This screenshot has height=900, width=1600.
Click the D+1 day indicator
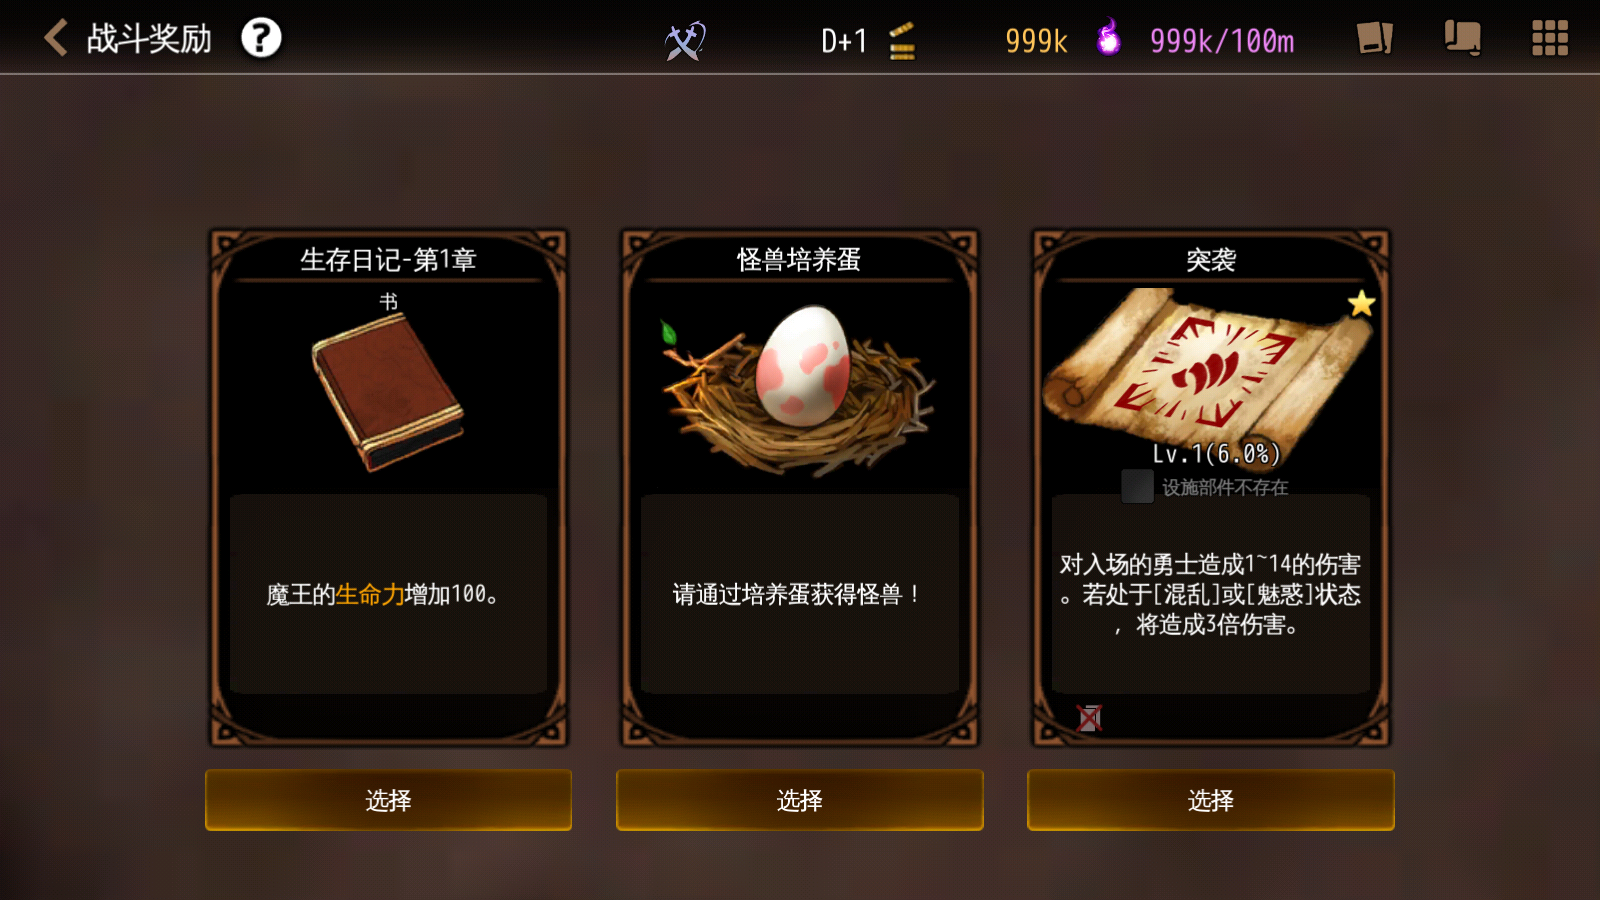coord(844,41)
